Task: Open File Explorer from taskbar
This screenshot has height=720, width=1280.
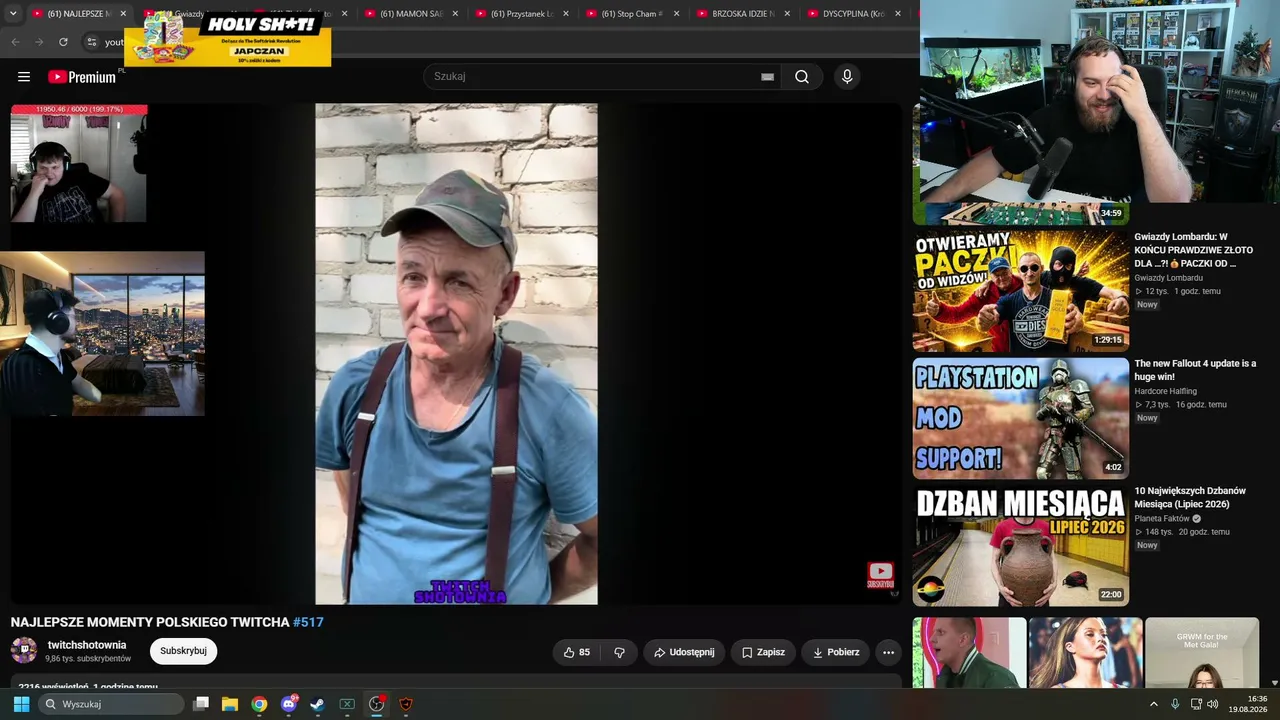Action: [x=230, y=704]
